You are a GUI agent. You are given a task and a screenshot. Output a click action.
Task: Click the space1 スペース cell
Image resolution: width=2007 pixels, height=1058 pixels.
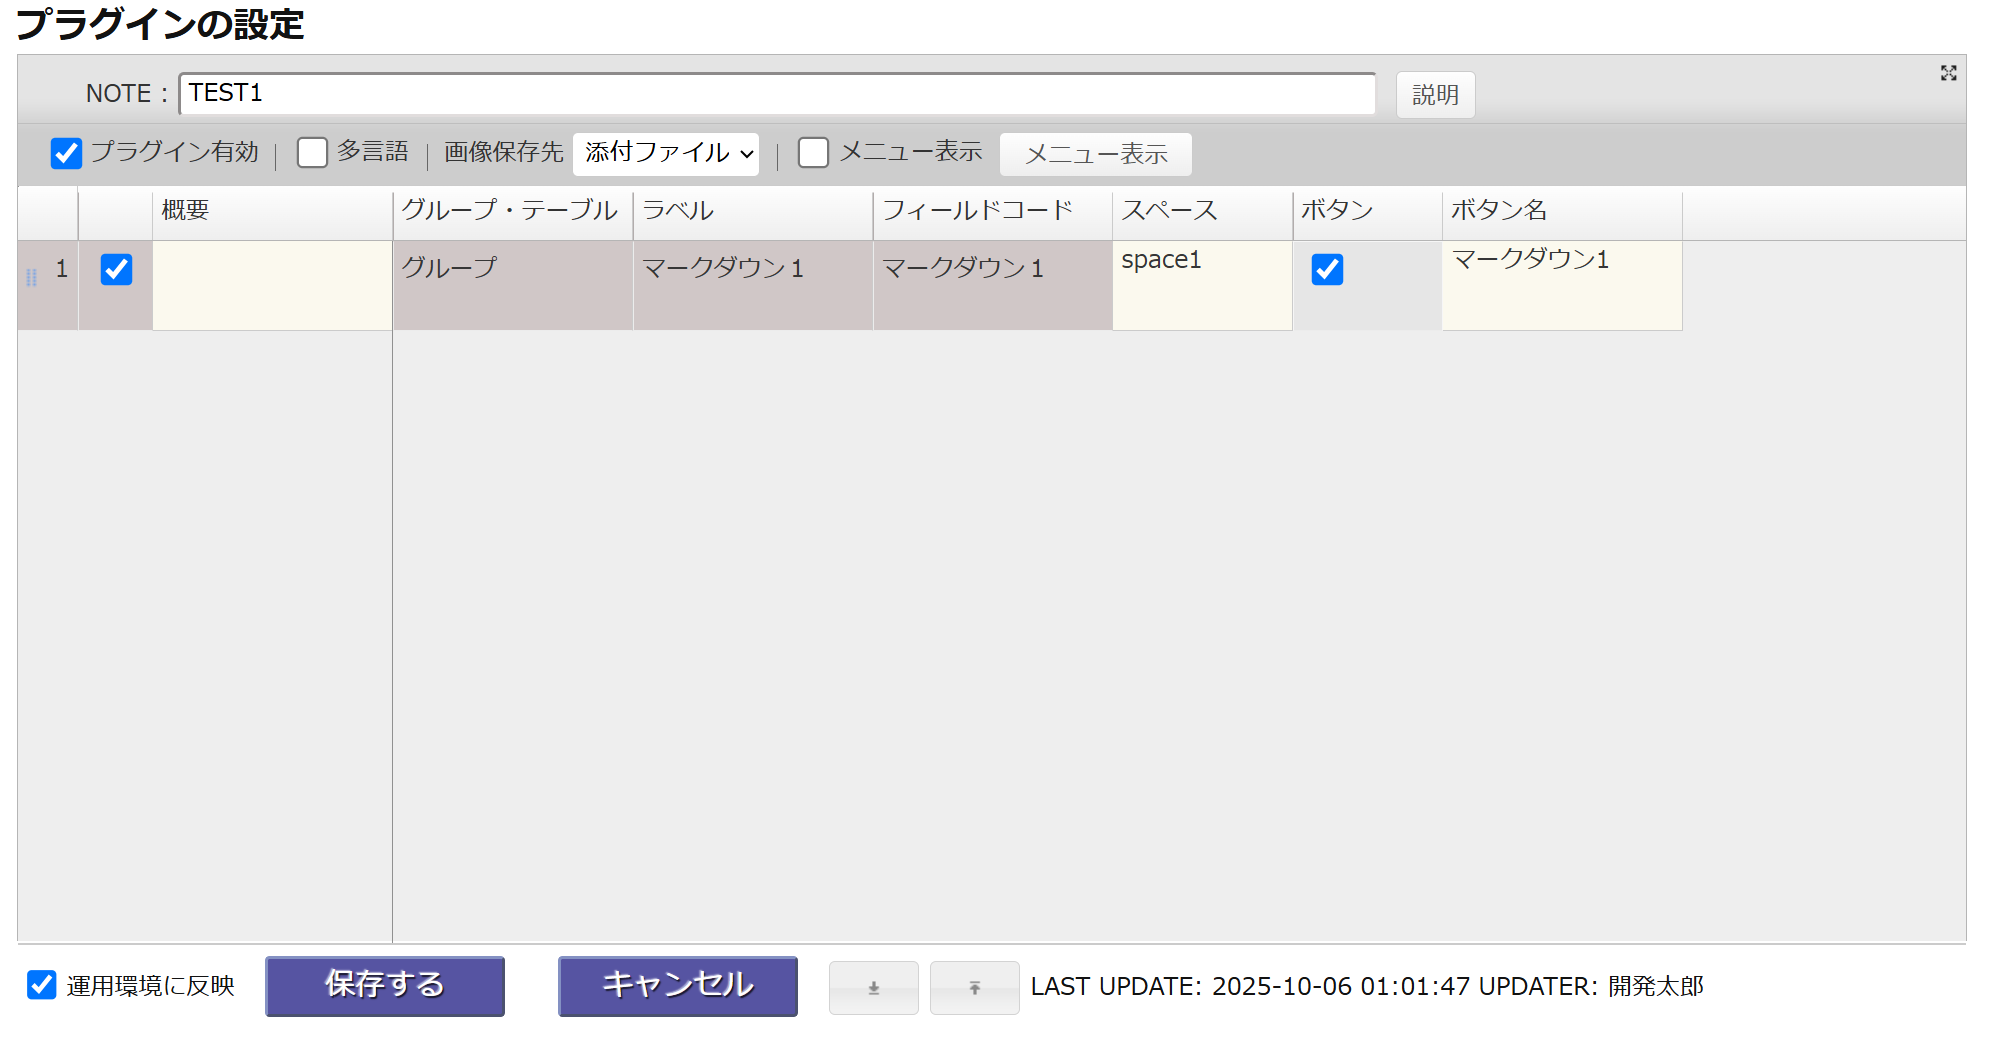pos(1202,285)
